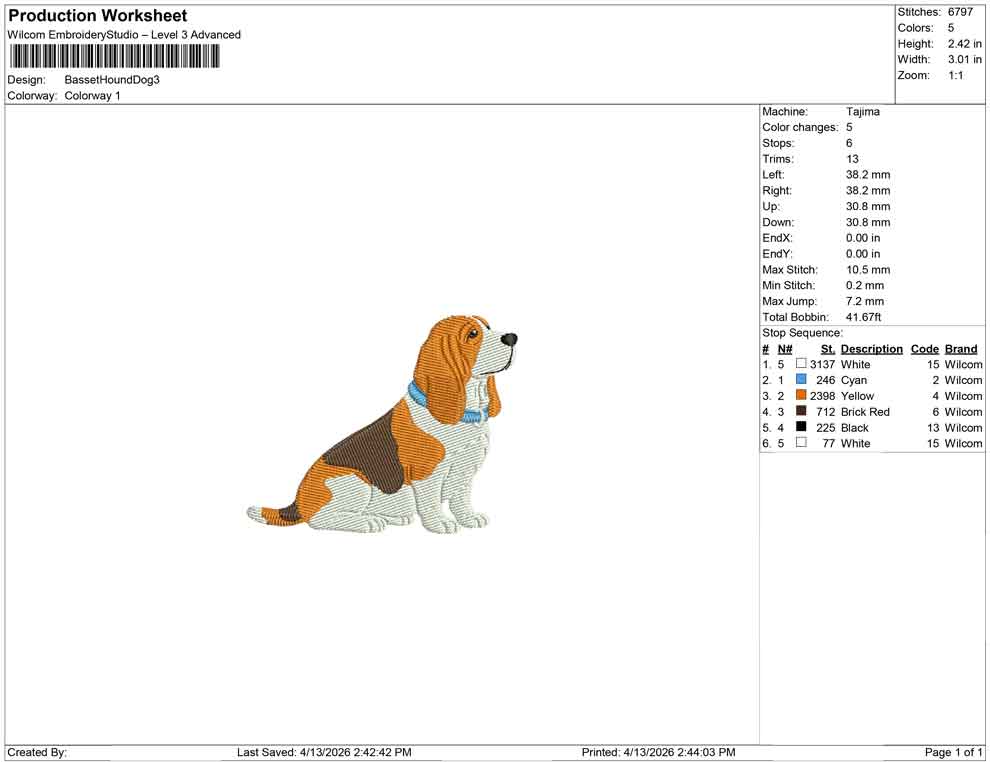This screenshot has height=762, width=990.
Task: Click the Created By field in footer
Action: click(x=37, y=752)
